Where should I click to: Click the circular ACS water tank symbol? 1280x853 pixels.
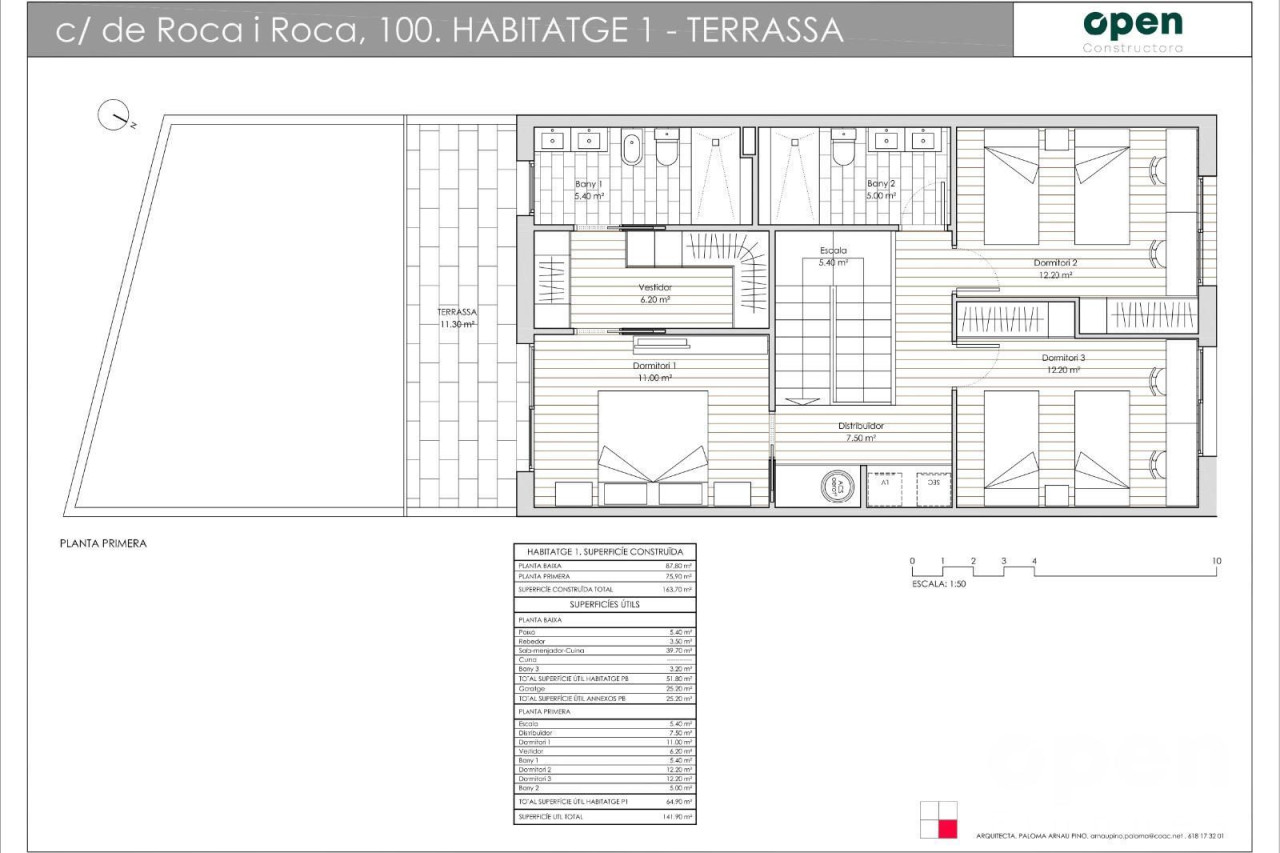point(833,487)
